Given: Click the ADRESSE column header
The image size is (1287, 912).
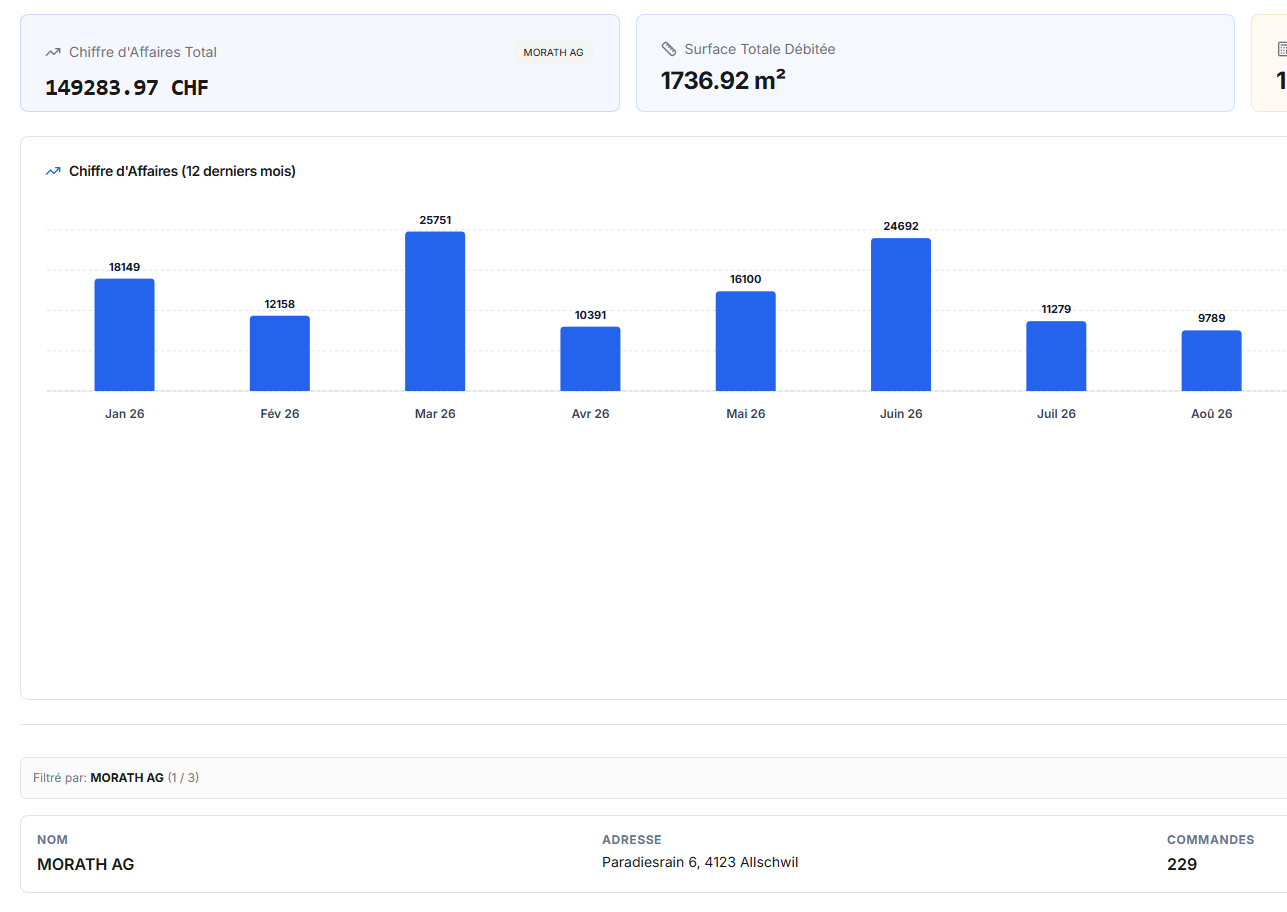Looking at the screenshot, I should (632, 840).
